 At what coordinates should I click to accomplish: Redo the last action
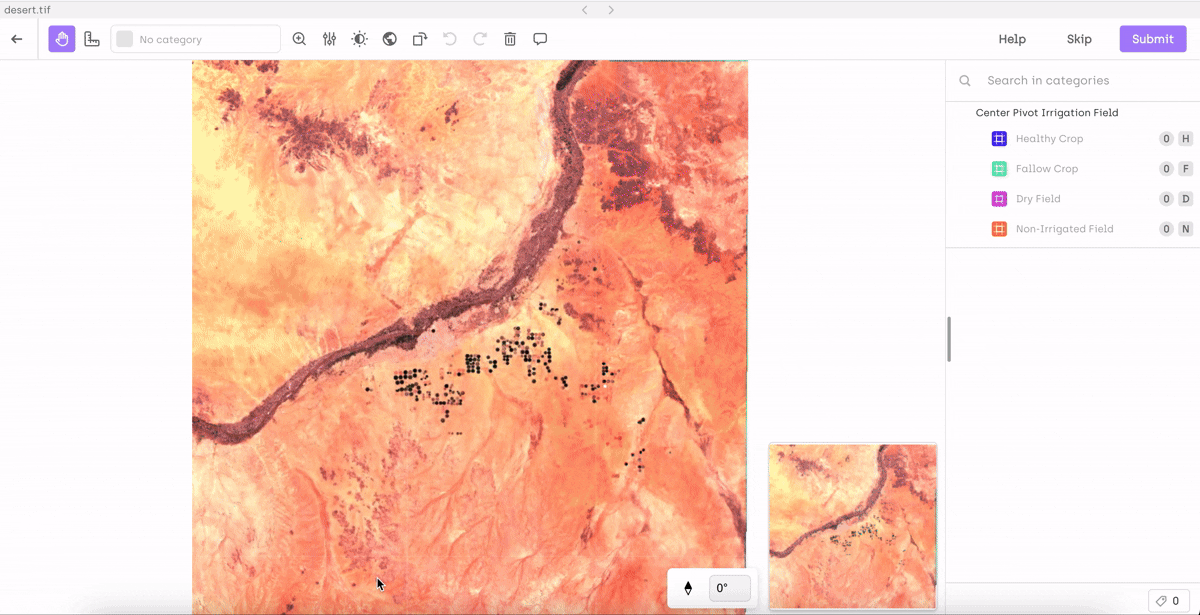click(480, 39)
